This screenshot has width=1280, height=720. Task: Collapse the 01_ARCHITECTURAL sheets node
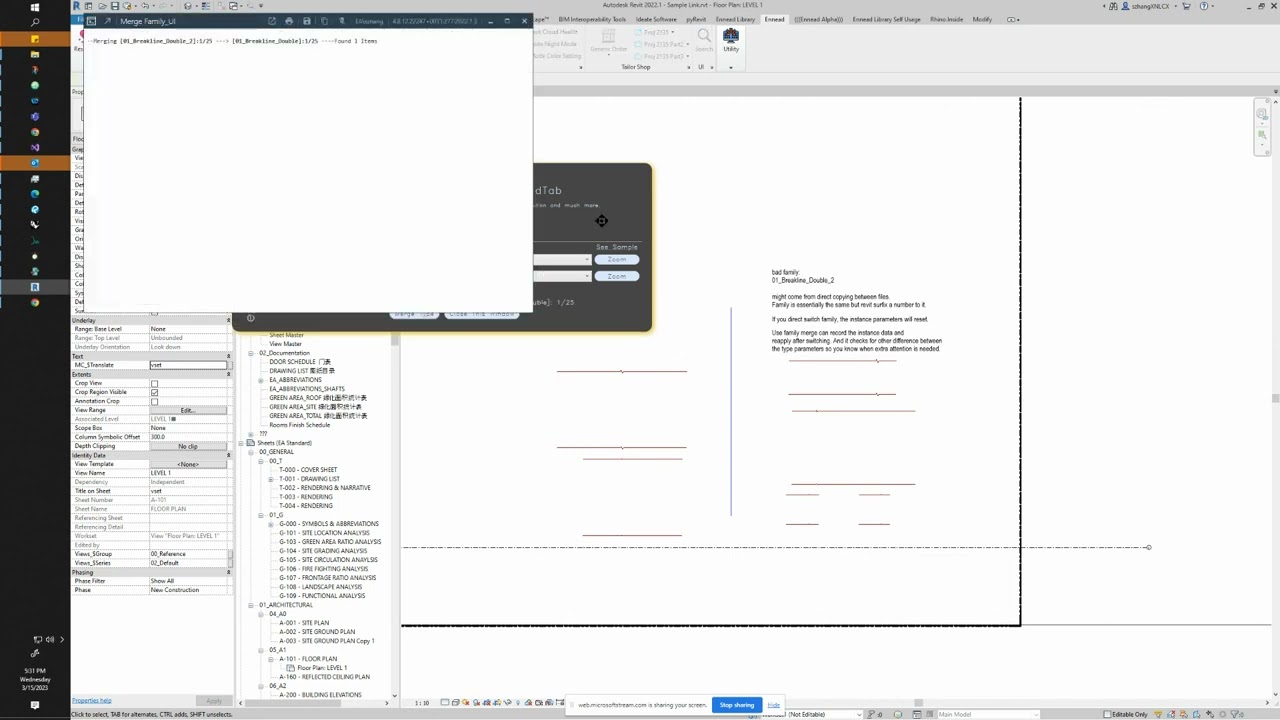click(252, 605)
